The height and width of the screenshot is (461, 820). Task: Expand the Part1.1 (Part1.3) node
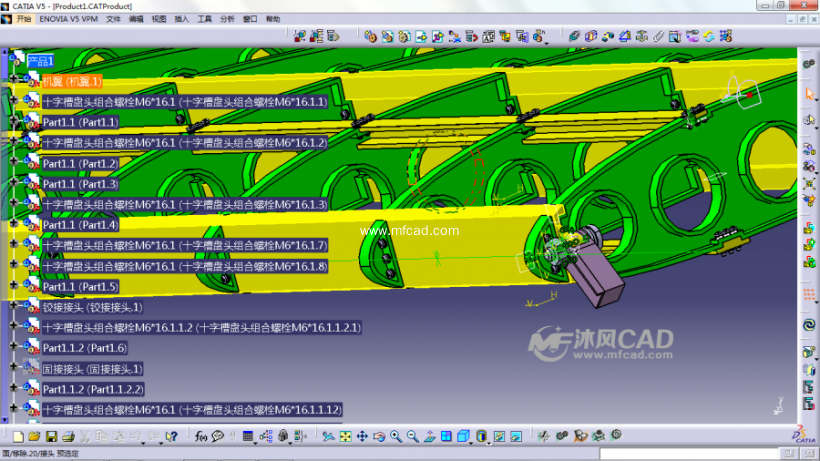(x=13, y=184)
